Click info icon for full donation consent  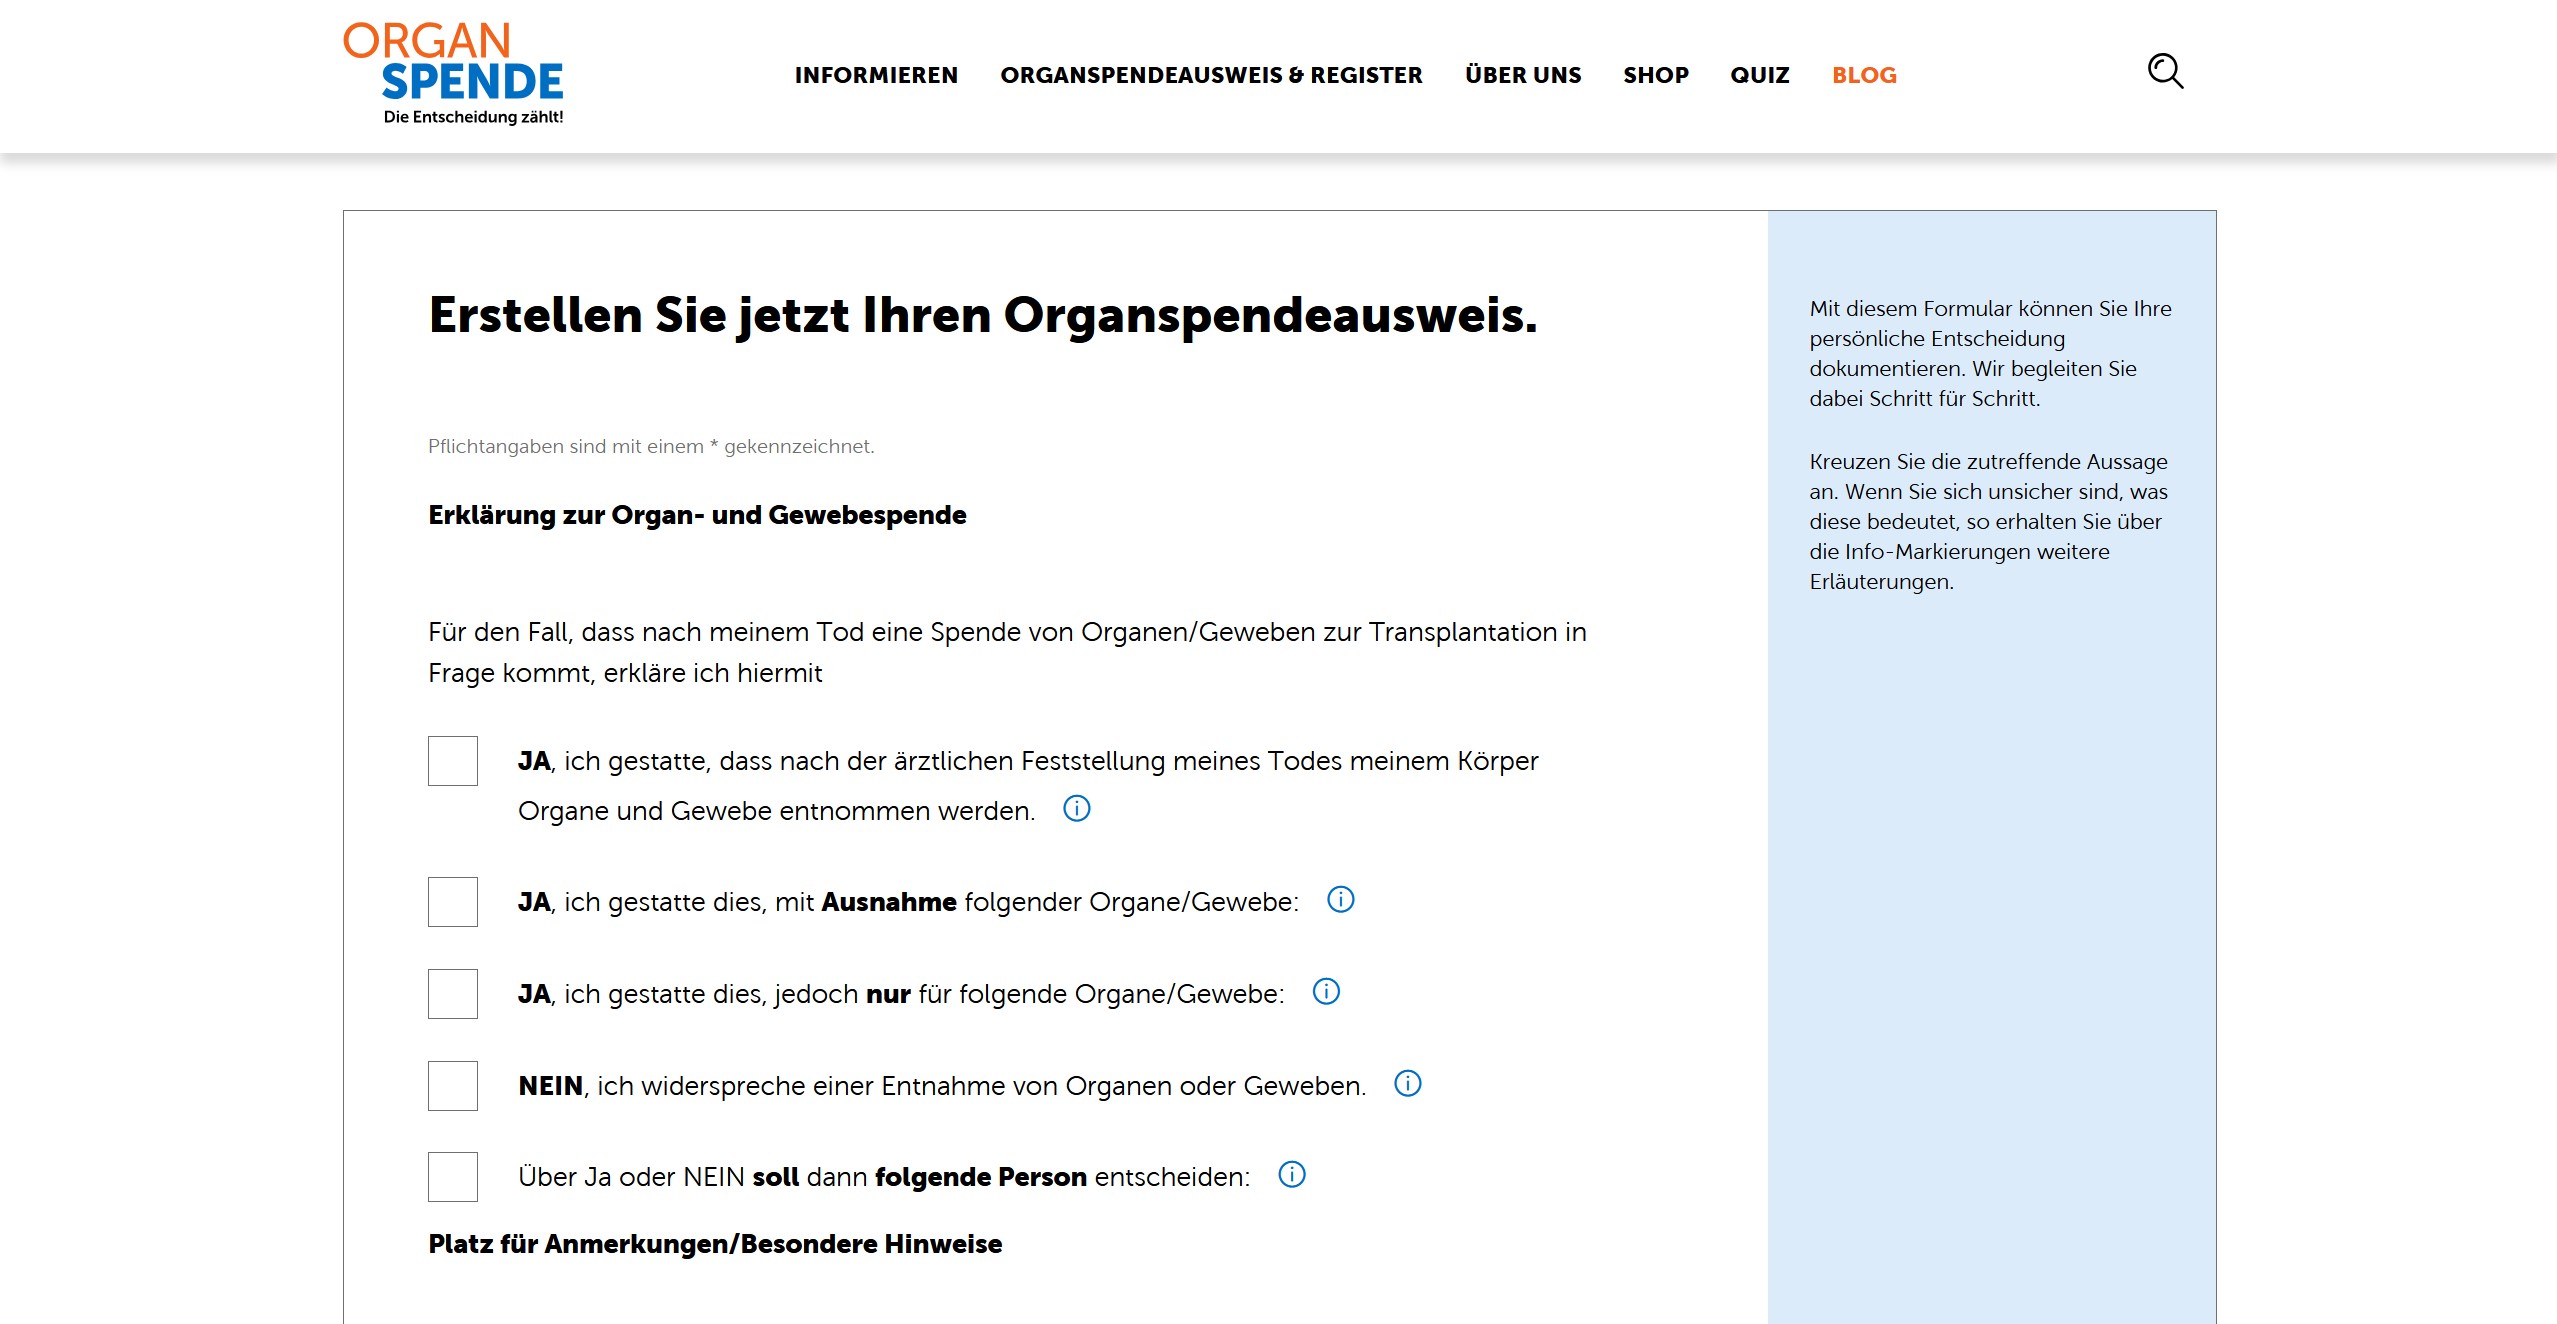(1076, 808)
